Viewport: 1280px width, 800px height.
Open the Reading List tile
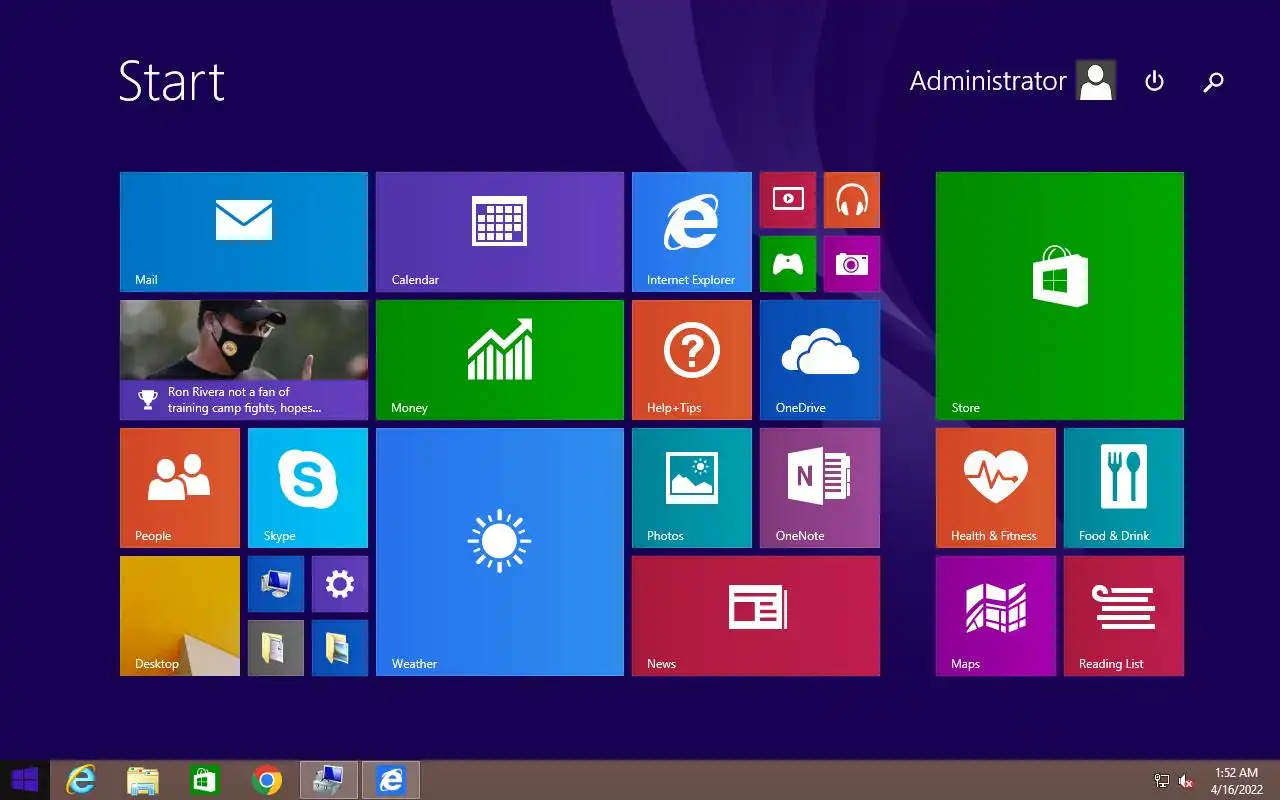tap(1124, 616)
